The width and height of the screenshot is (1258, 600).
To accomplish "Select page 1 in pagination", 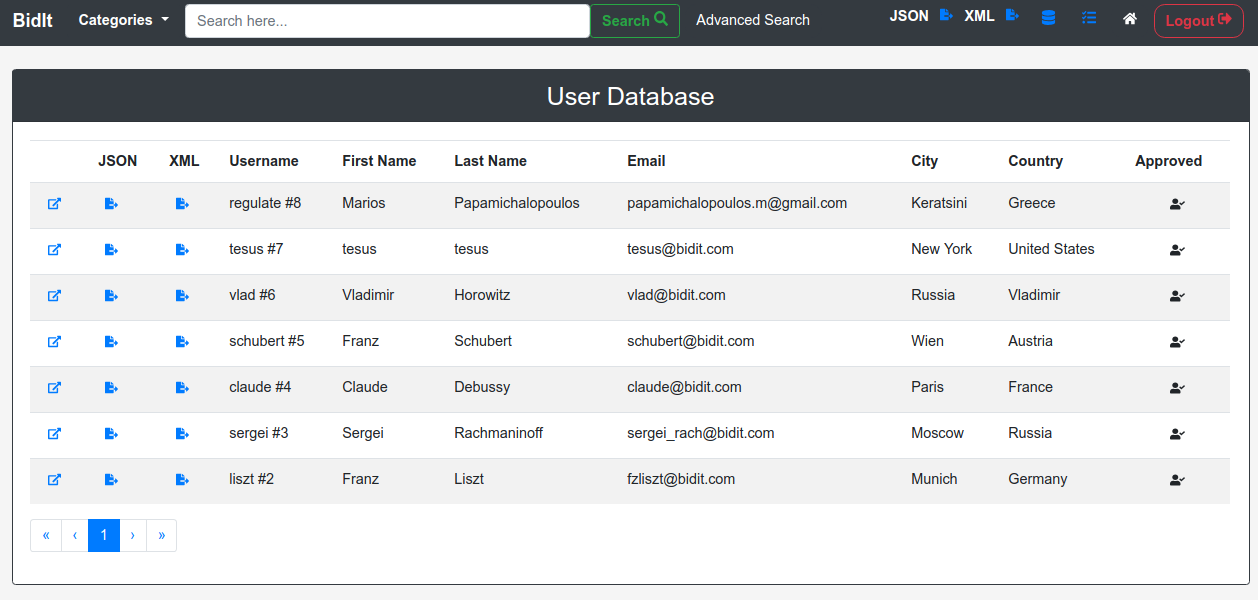I will click(x=104, y=535).
